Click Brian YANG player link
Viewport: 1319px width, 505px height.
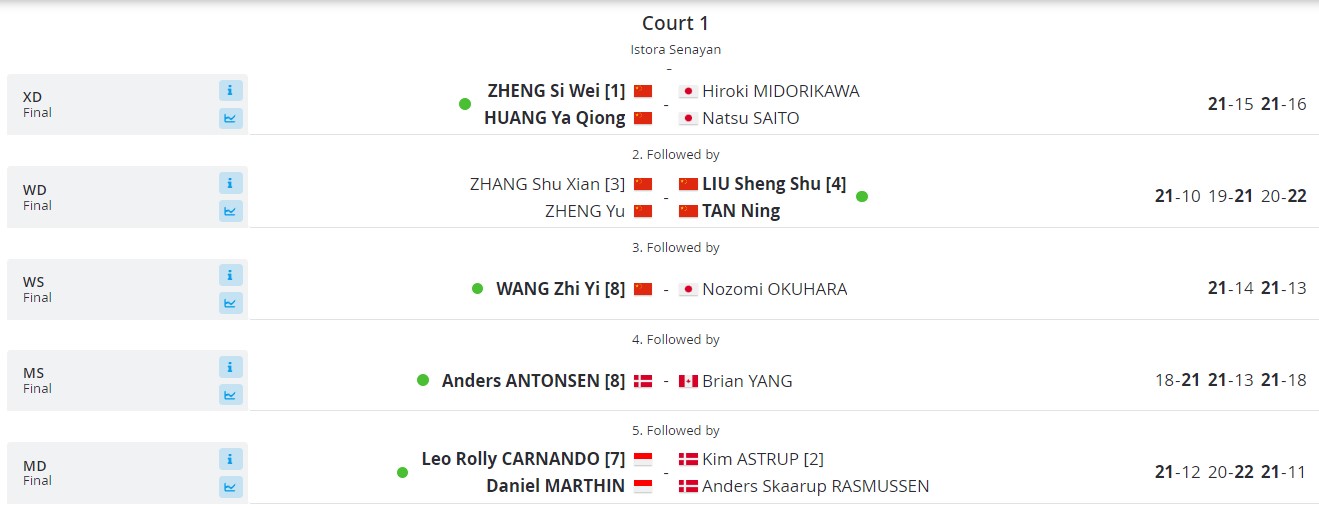(x=747, y=380)
